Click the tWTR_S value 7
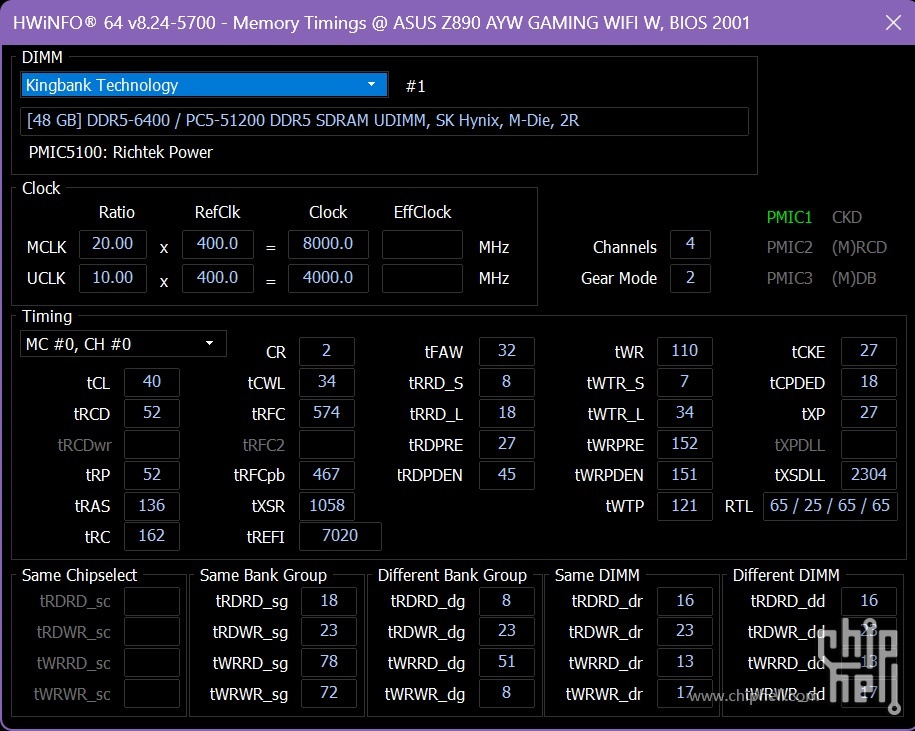Image resolution: width=915 pixels, height=731 pixels. point(684,382)
